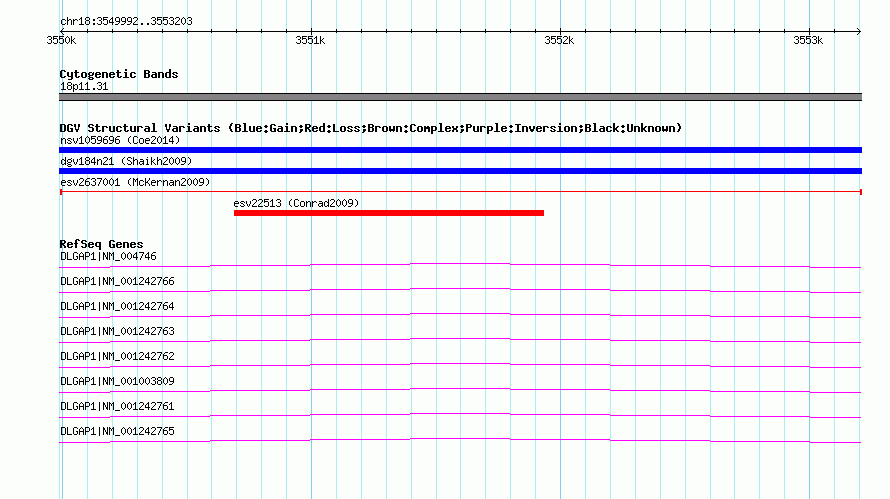Image resolution: width=890 pixels, height=499 pixels.
Task: Click the 3550k ruler tick label
Action: pyautogui.click(x=61, y=40)
